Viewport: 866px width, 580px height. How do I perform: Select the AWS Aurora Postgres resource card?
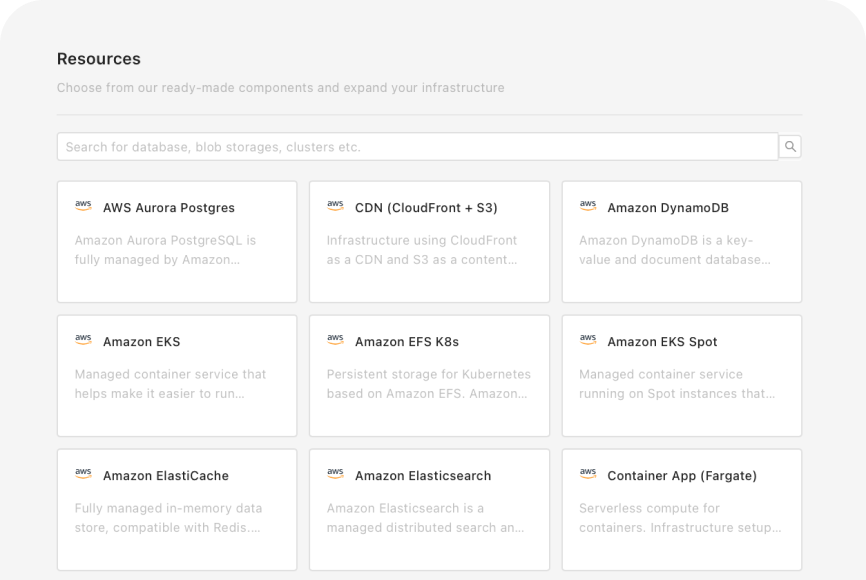177,241
